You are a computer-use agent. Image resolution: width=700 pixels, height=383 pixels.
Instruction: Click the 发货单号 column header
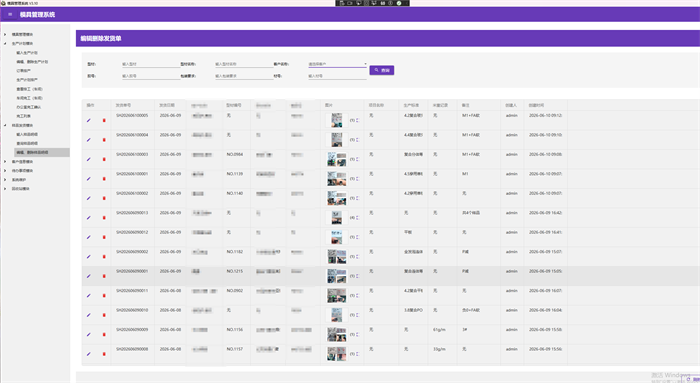coord(123,105)
